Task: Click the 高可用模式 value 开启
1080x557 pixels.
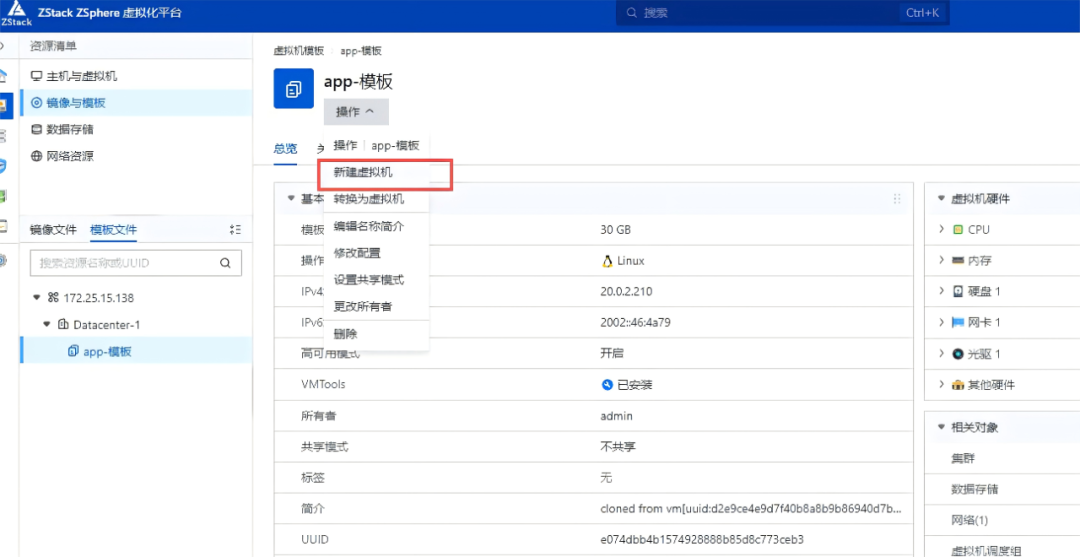Action: click(x=612, y=354)
